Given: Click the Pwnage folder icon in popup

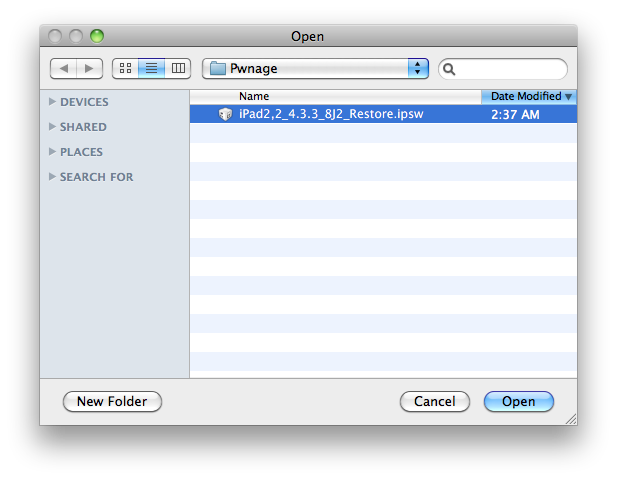Looking at the screenshot, I should coord(217,68).
